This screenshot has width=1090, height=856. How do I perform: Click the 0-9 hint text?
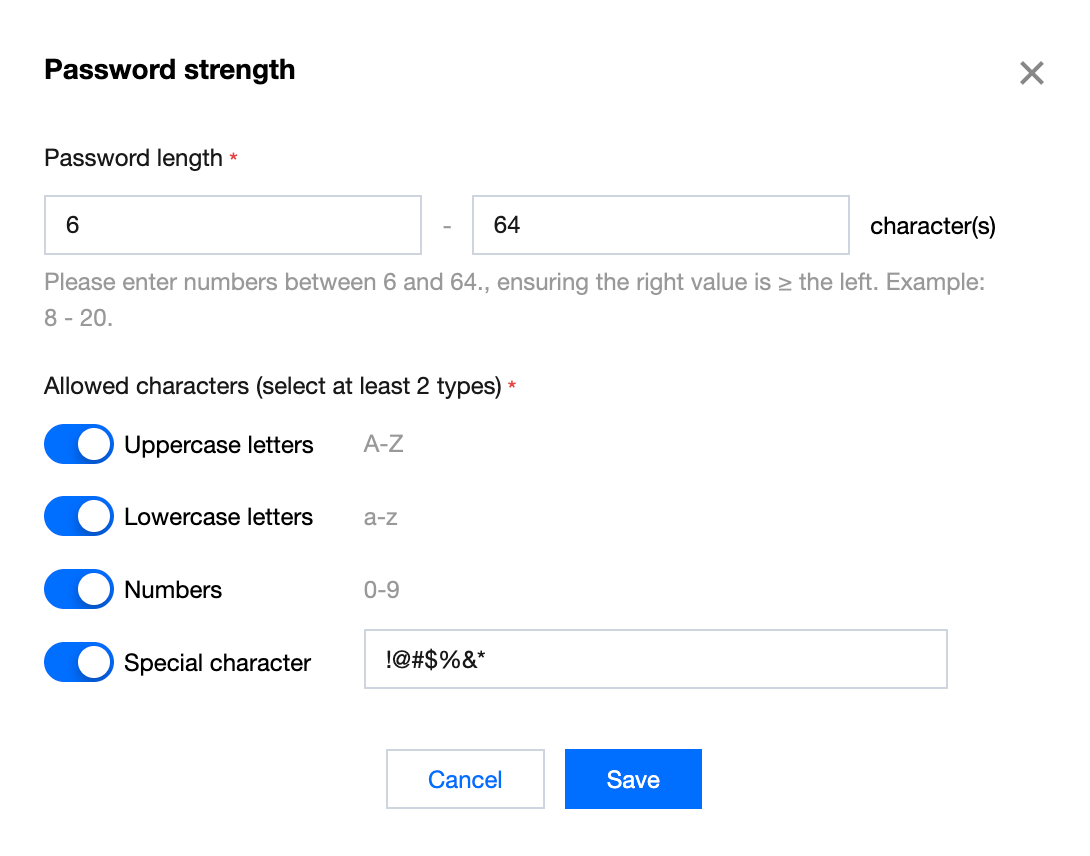pyautogui.click(x=382, y=590)
